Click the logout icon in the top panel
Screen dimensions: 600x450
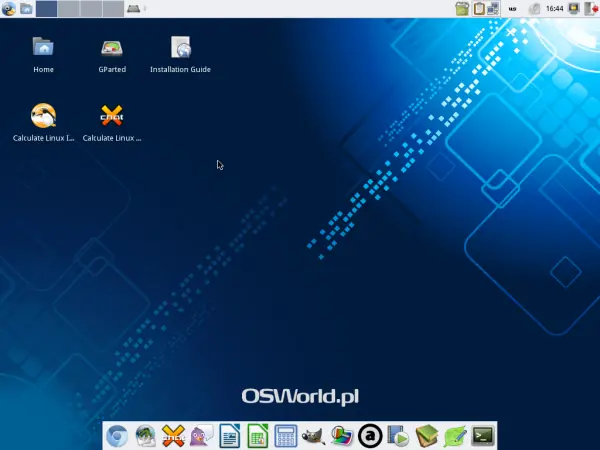[x=591, y=8]
